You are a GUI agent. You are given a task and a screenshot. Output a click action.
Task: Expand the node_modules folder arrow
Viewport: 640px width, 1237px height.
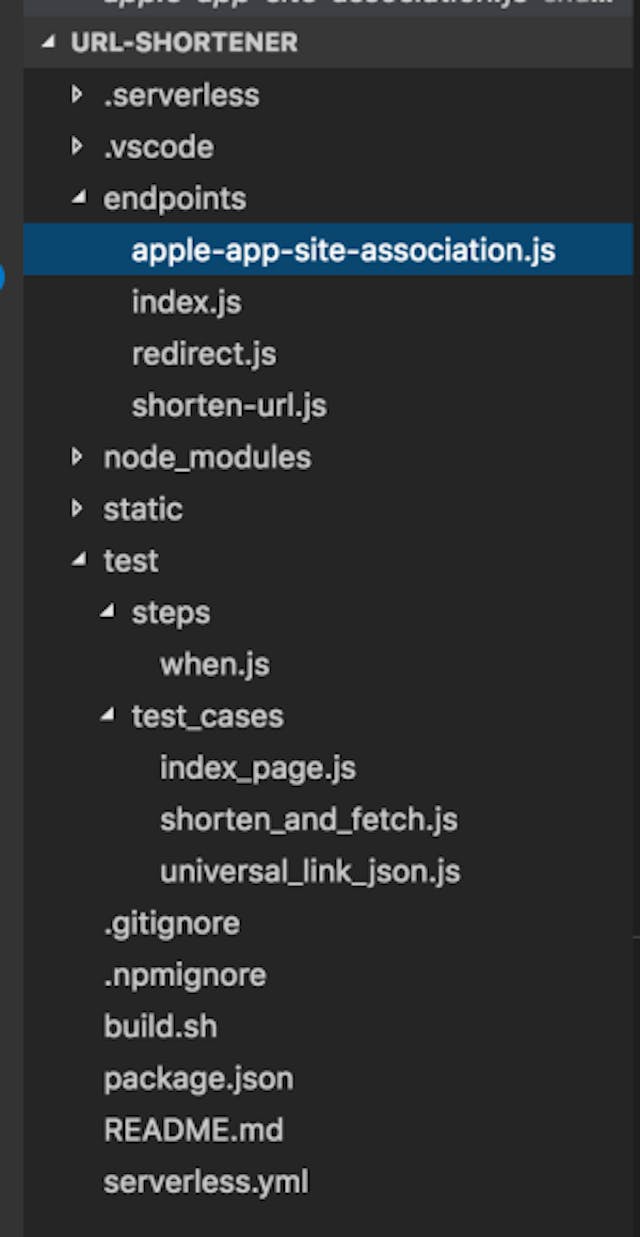point(78,457)
